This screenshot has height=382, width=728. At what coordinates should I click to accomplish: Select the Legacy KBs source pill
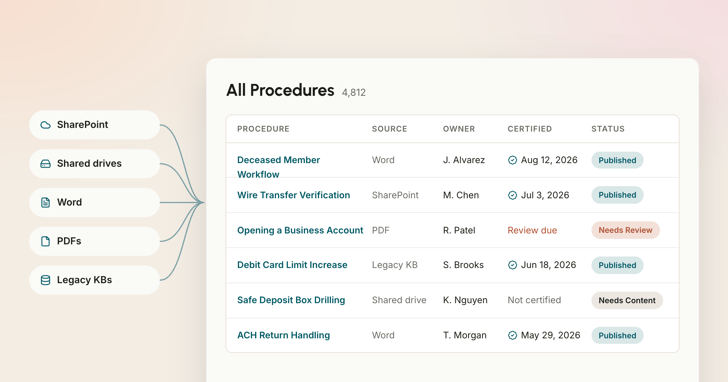pyautogui.click(x=95, y=280)
